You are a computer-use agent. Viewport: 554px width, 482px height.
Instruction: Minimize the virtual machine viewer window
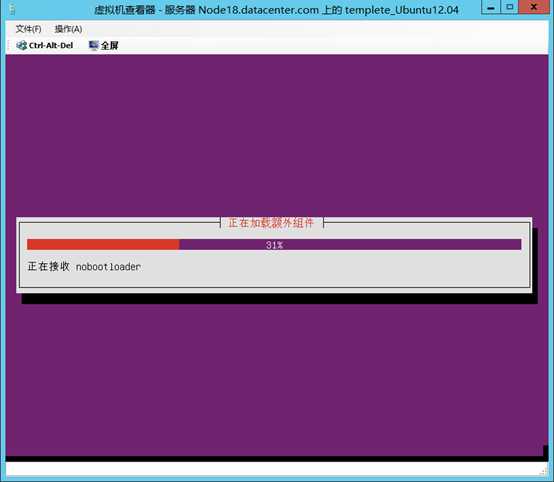(491, 7)
